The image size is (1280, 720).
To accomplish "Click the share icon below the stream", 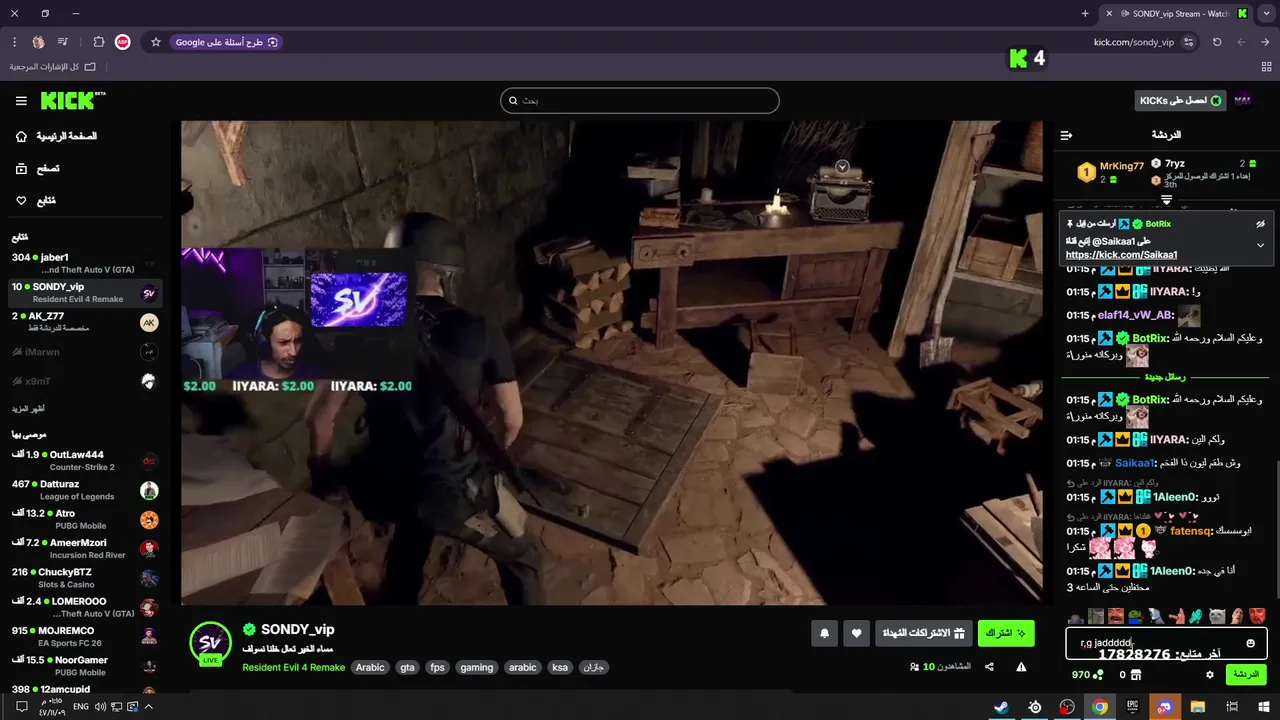I will (x=989, y=667).
